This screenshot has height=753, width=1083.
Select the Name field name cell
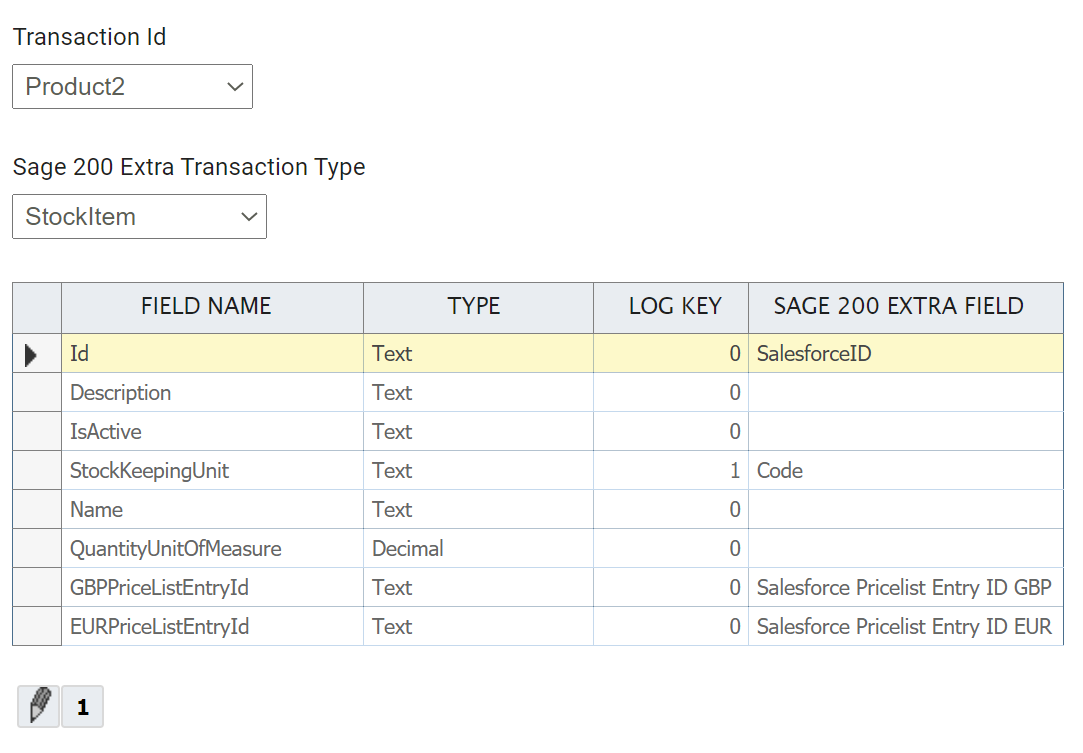(213, 510)
